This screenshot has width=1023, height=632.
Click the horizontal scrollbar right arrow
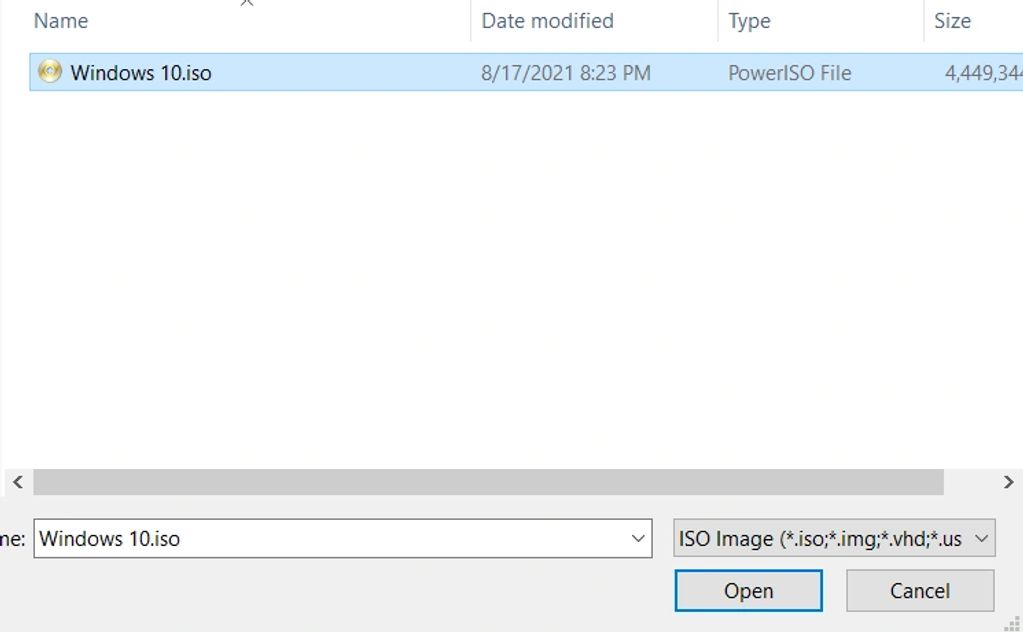(1009, 482)
